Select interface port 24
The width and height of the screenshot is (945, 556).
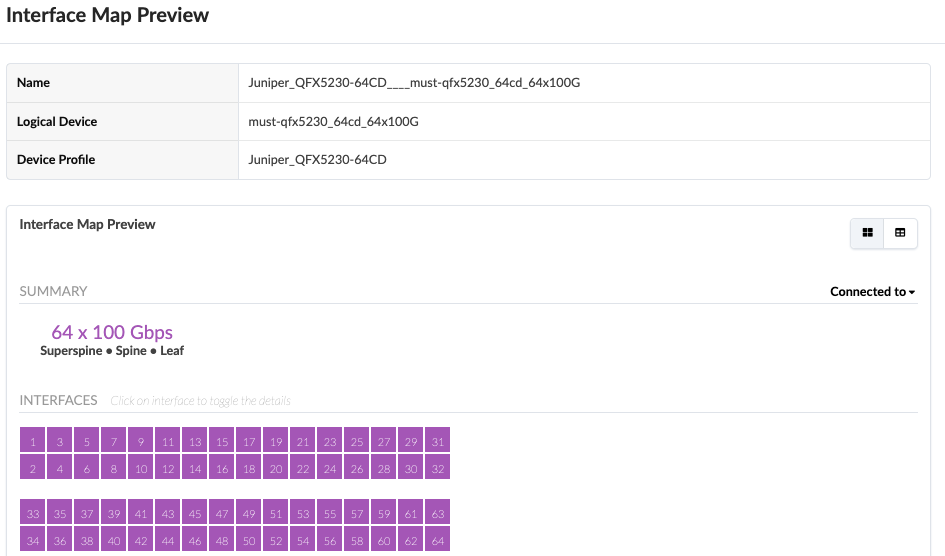[330, 467]
